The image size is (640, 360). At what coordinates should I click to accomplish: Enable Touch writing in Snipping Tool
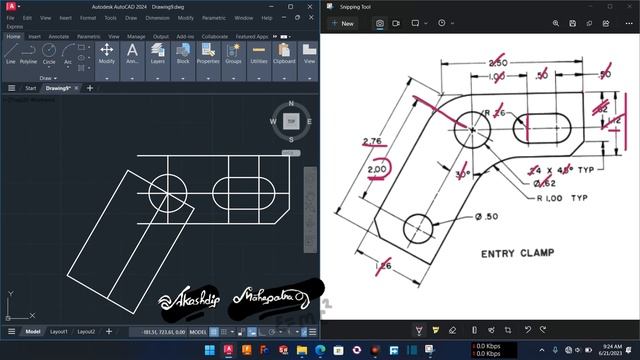491,330
